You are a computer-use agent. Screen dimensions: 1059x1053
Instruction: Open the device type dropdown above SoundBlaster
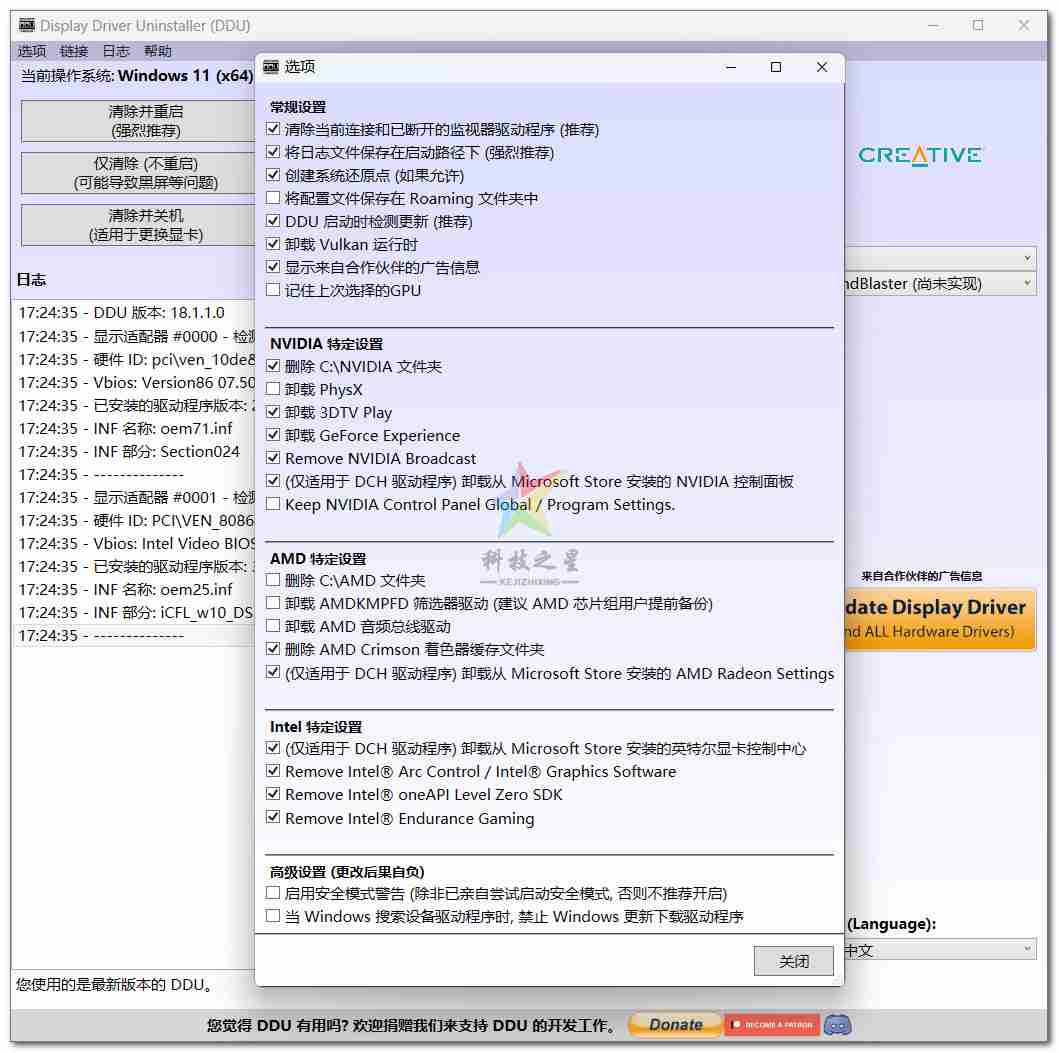pos(940,259)
